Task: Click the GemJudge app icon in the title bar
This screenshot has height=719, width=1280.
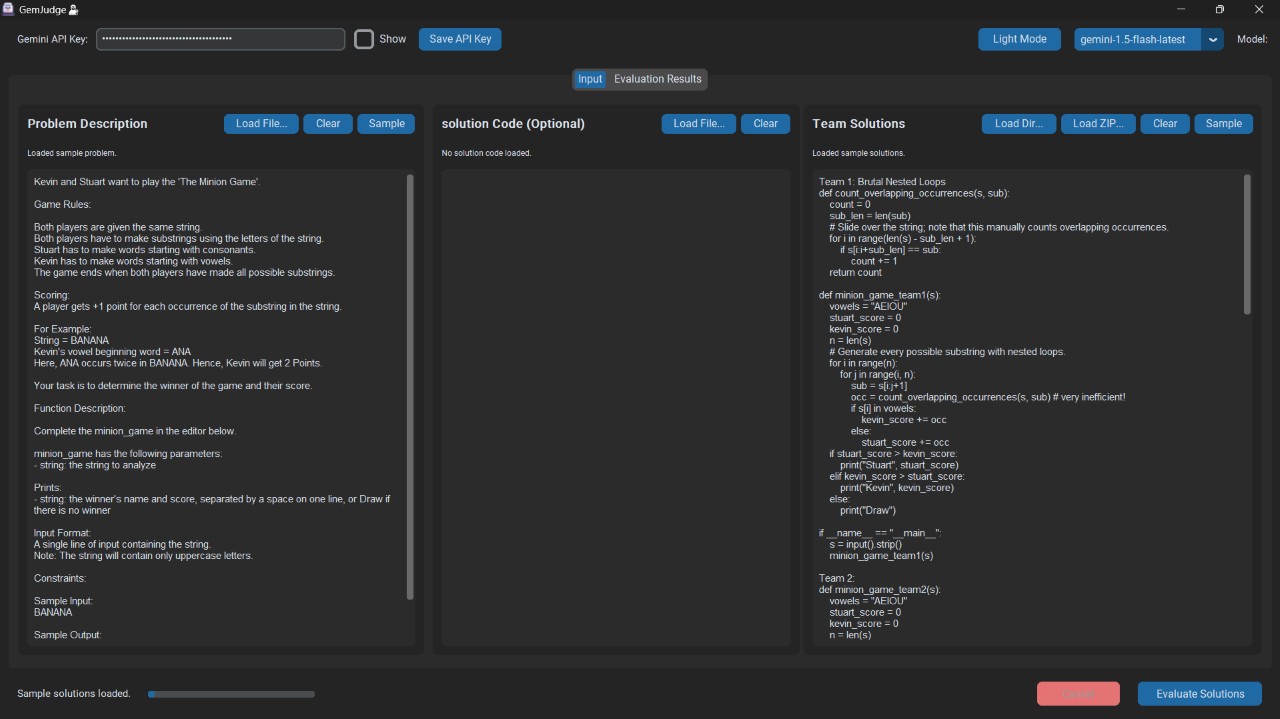Action: 8,9
